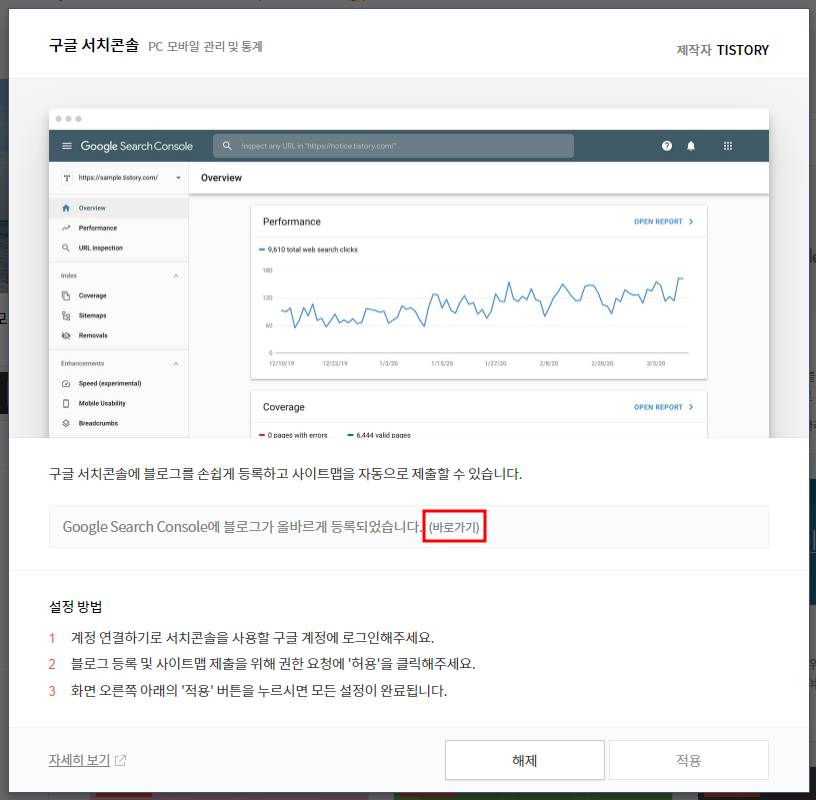Click the 'Performance' card title

(291, 221)
